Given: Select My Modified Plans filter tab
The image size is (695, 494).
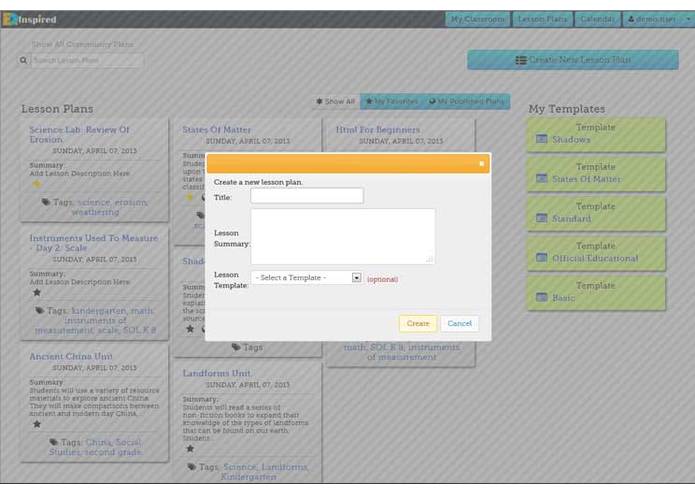Looking at the screenshot, I should (x=466, y=101).
